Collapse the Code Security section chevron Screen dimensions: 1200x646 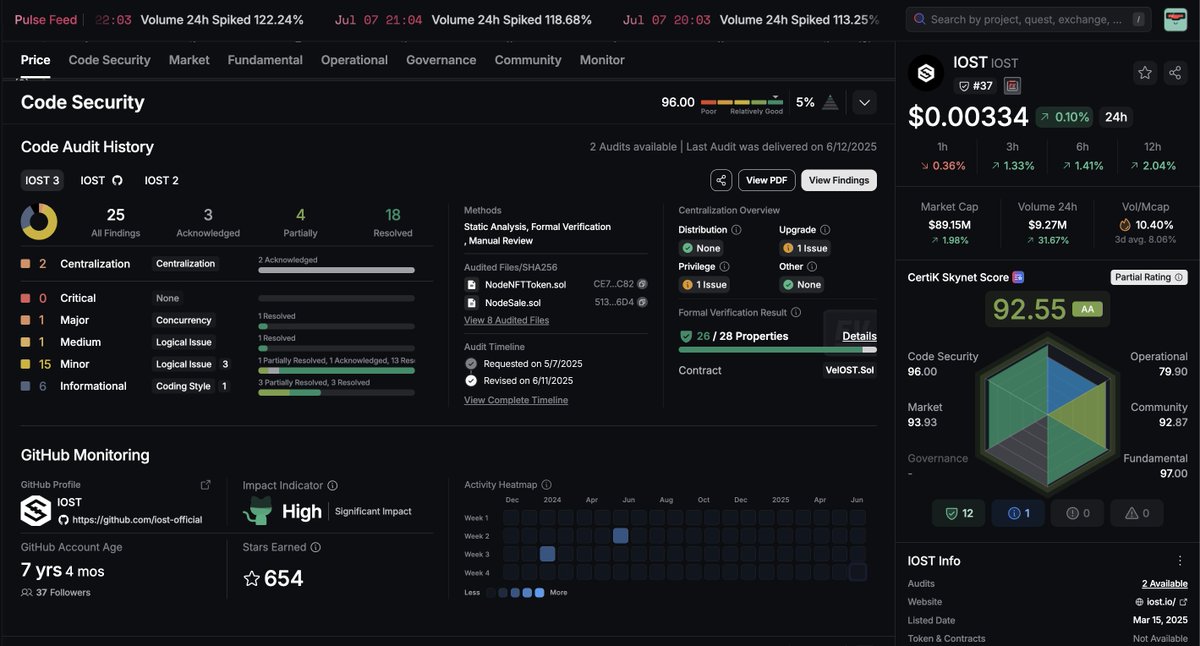pyautogui.click(x=864, y=102)
